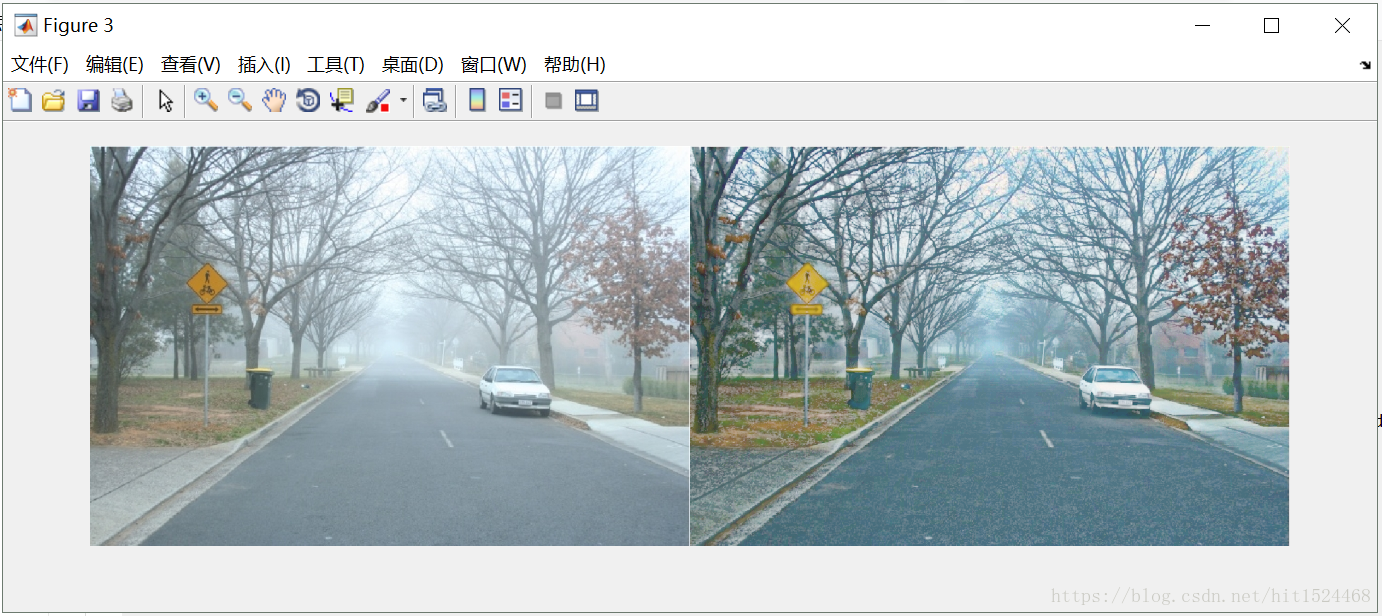Screen dimensions: 1382x616
Task: Print the figure using printer icon
Action: pyautogui.click(x=122, y=100)
